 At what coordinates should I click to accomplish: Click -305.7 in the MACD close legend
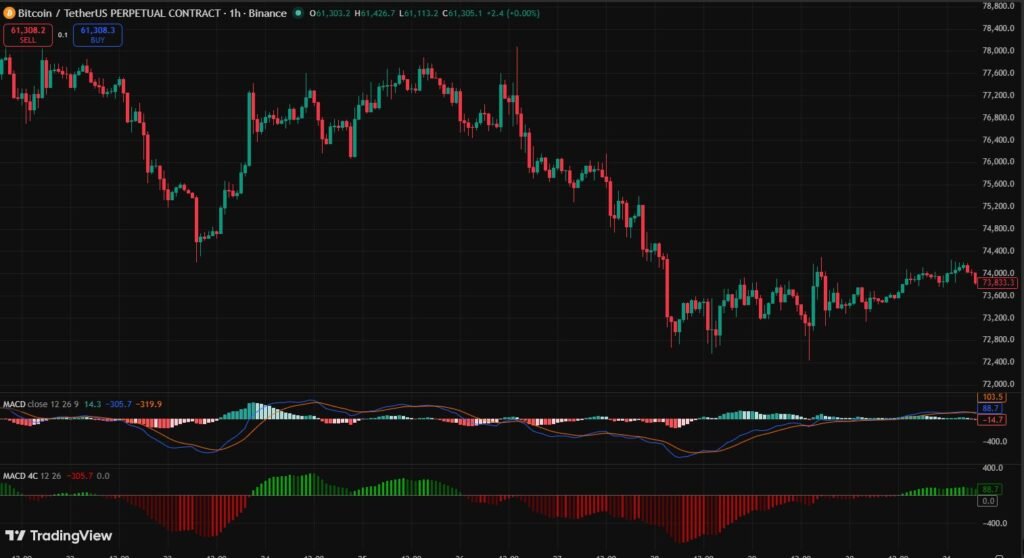pyautogui.click(x=118, y=404)
